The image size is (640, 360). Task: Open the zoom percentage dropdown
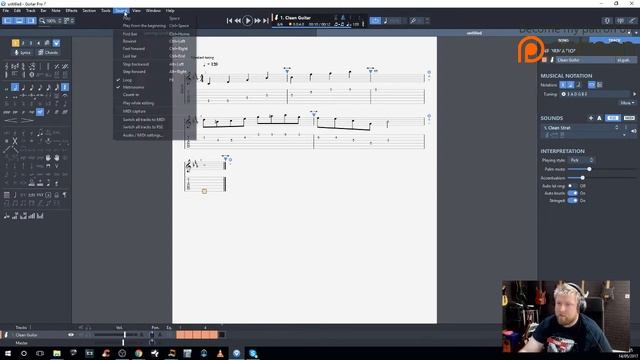pyautogui.click(x=53, y=21)
